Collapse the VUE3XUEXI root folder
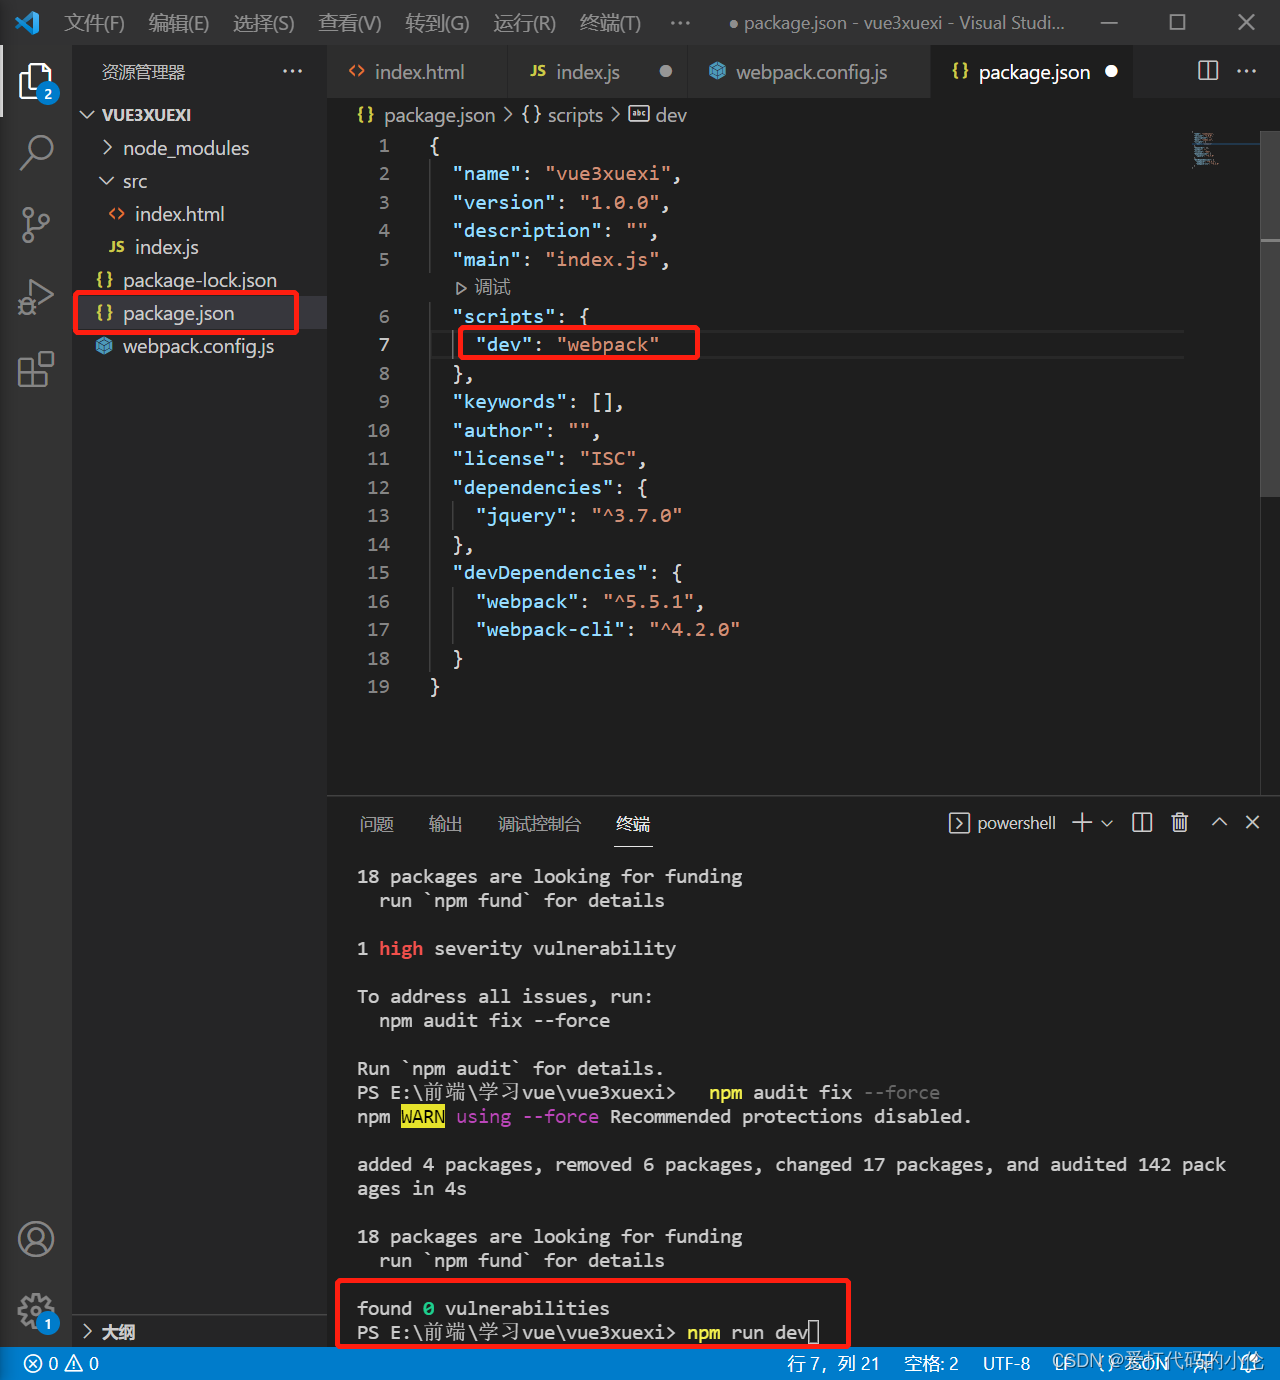Viewport: 1280px width, 1380px height. click(199, 115)
